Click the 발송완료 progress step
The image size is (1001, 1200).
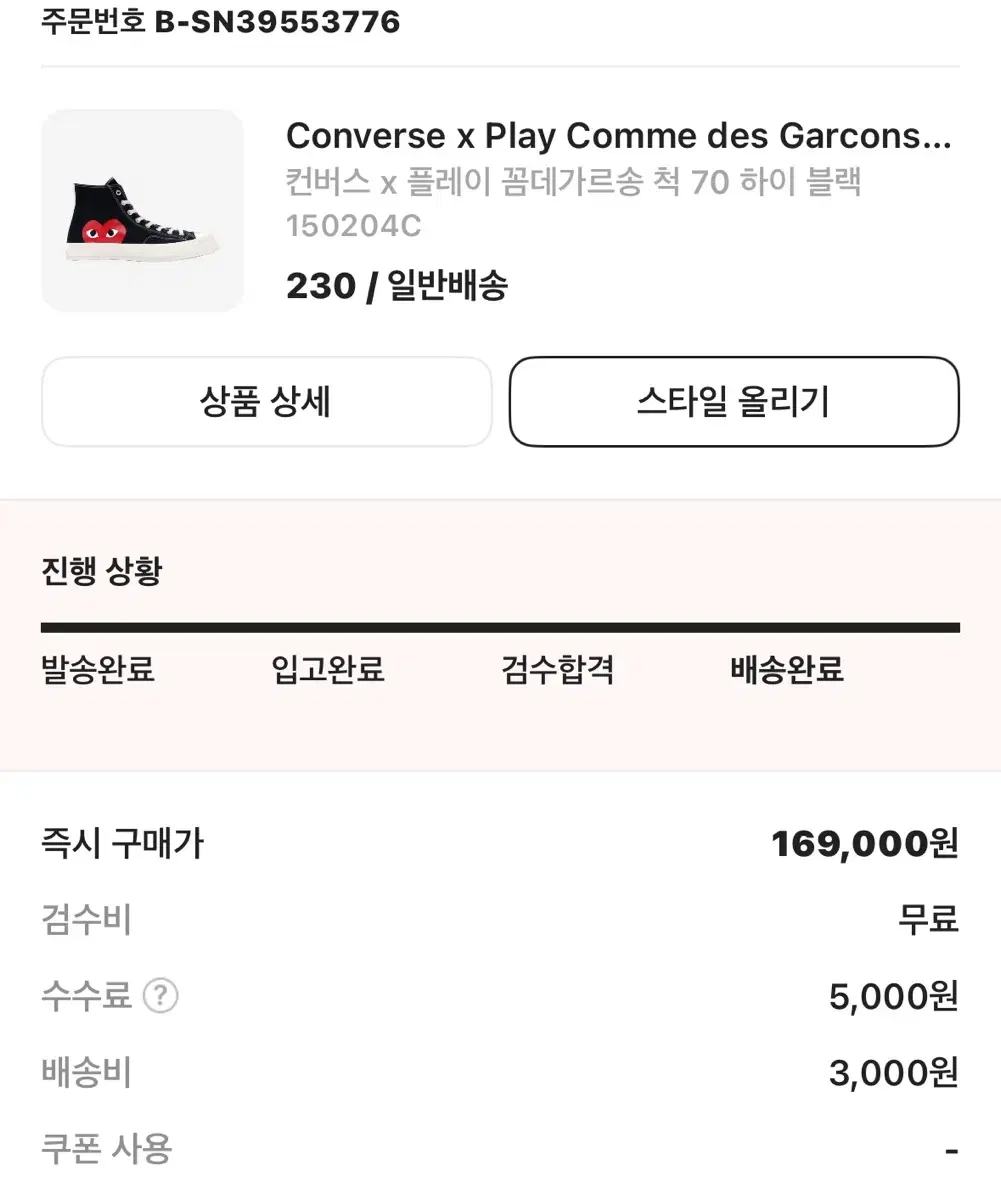pos(98,669)
